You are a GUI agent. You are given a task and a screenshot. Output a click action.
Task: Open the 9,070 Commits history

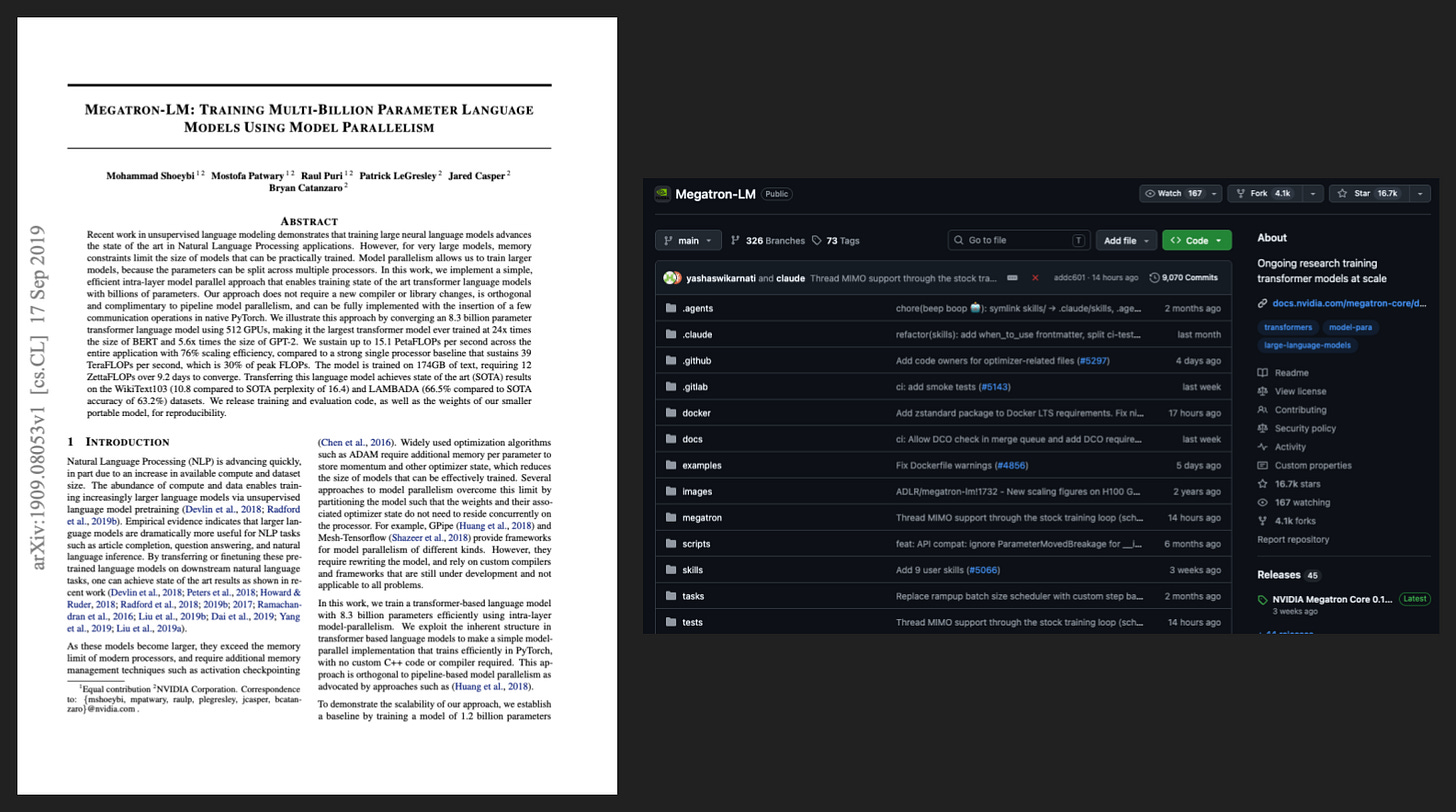pyautogui.click(x=1184, y=278)
